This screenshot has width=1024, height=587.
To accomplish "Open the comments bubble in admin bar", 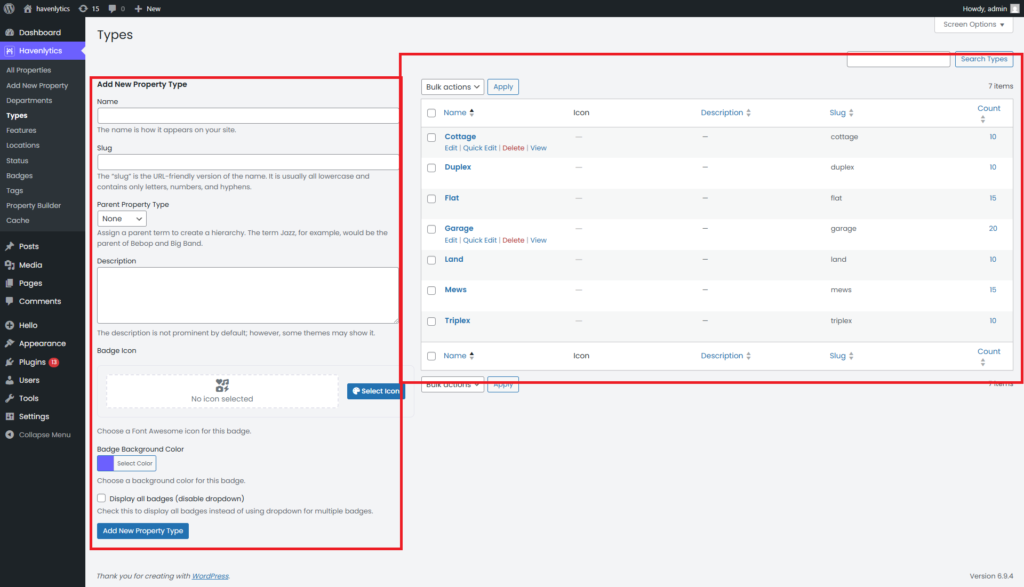I will [115, 8].
